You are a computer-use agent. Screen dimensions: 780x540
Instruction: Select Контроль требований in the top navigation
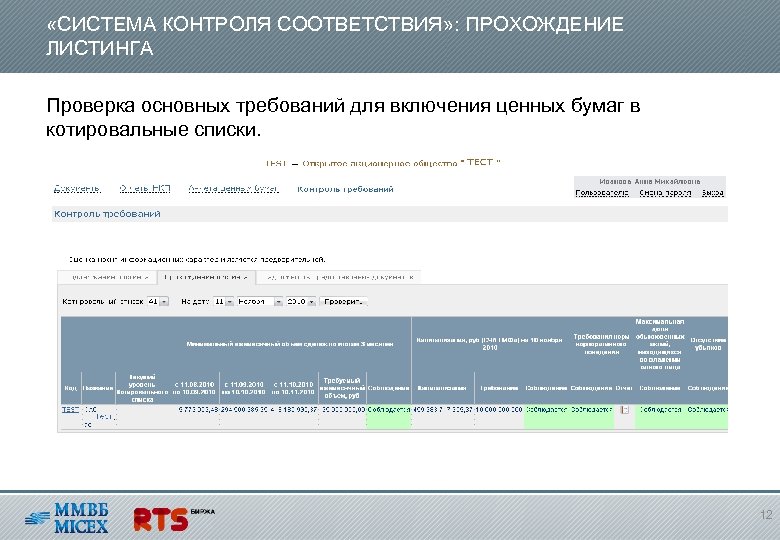coord(345,189)
